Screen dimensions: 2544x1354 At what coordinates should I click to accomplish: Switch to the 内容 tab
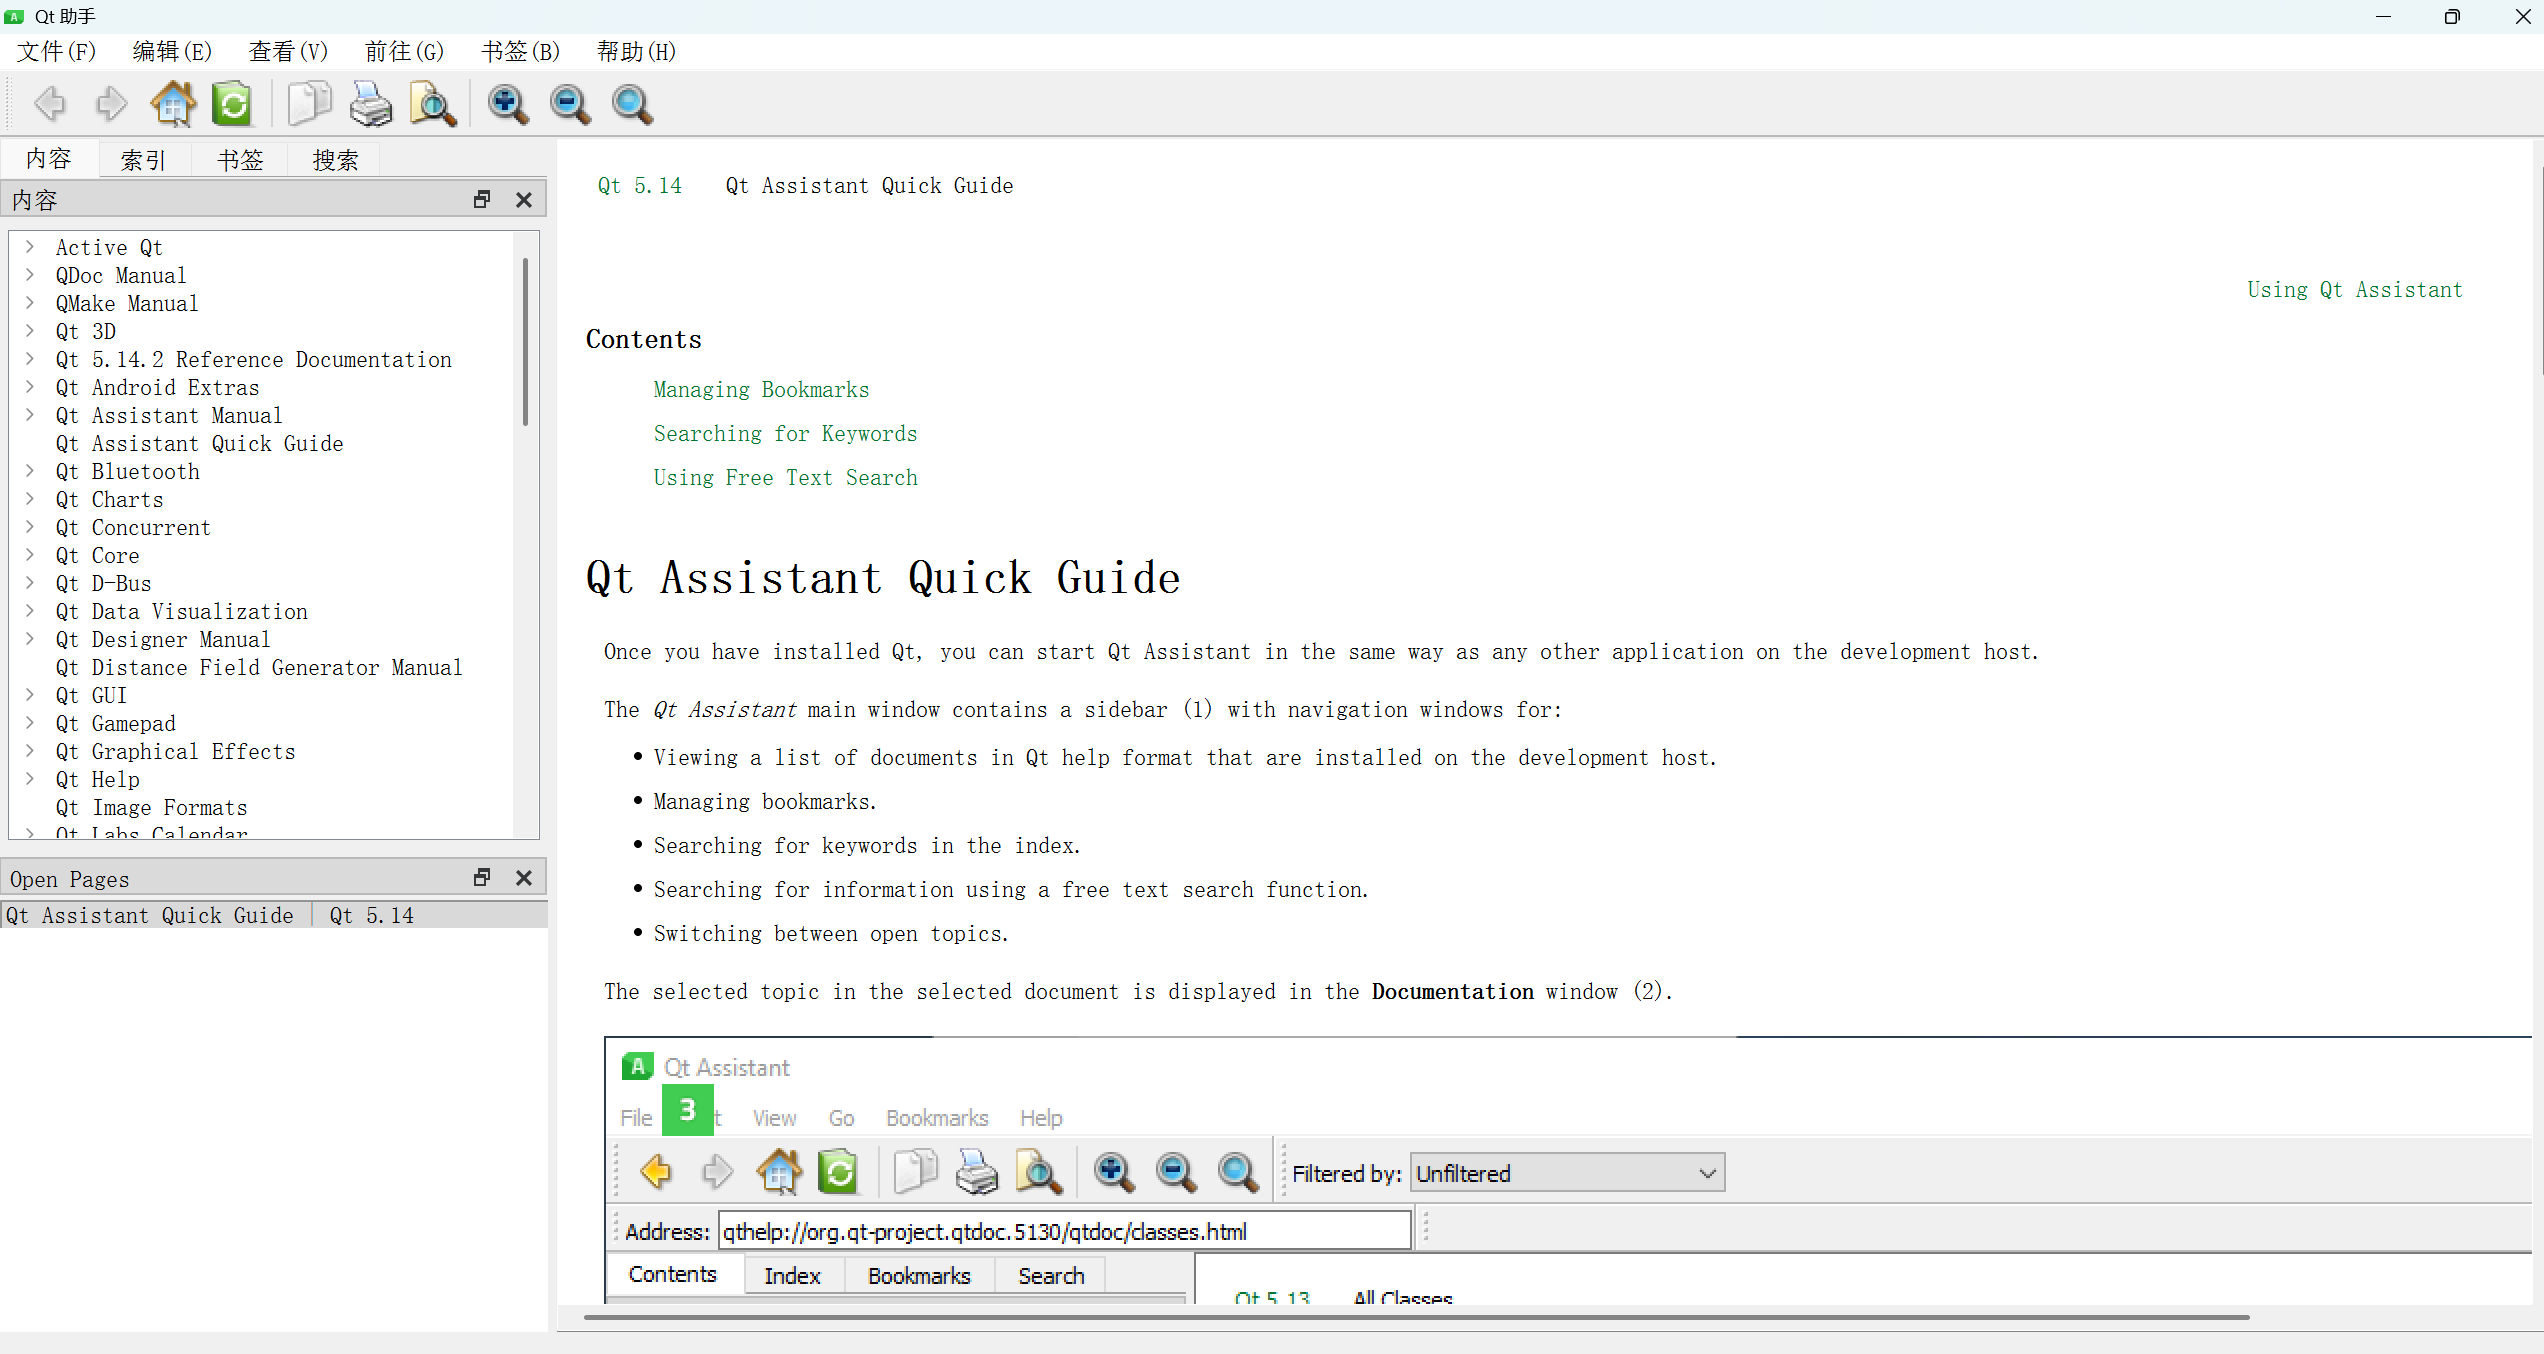pyautogui.click(x=49, y=159)
